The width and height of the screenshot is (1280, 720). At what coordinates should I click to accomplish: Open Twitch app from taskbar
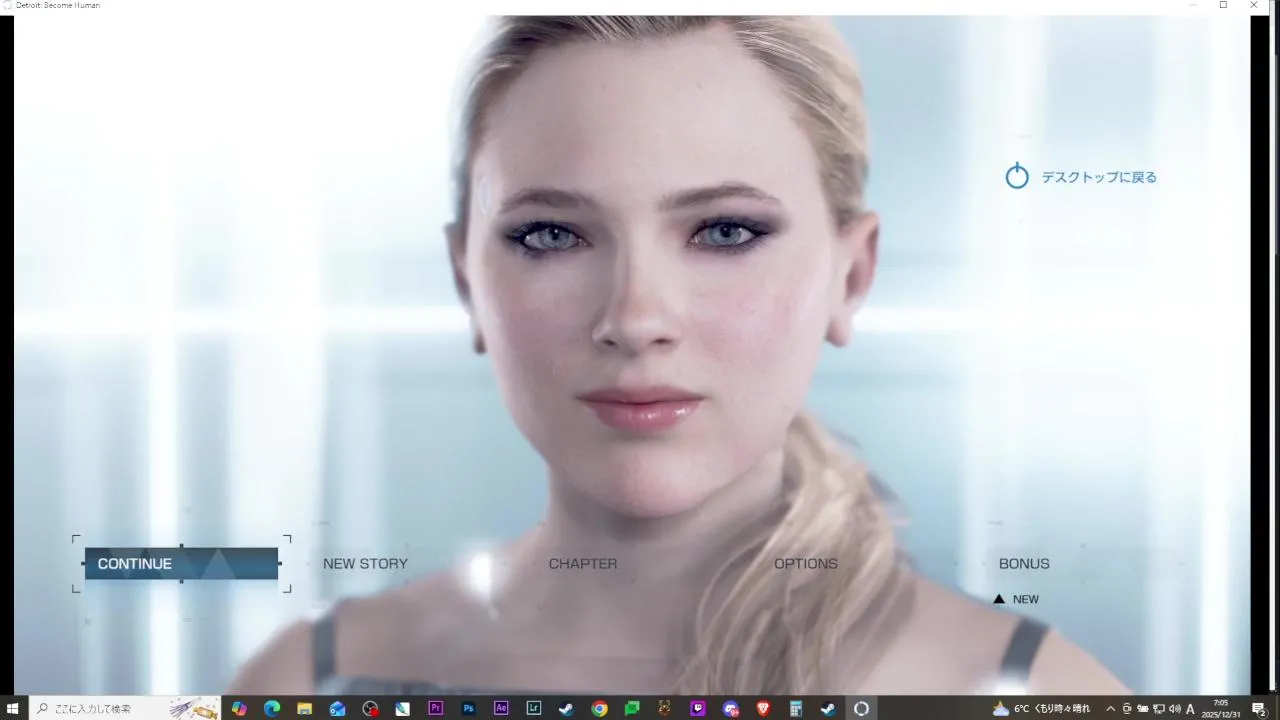coord(697,709)
